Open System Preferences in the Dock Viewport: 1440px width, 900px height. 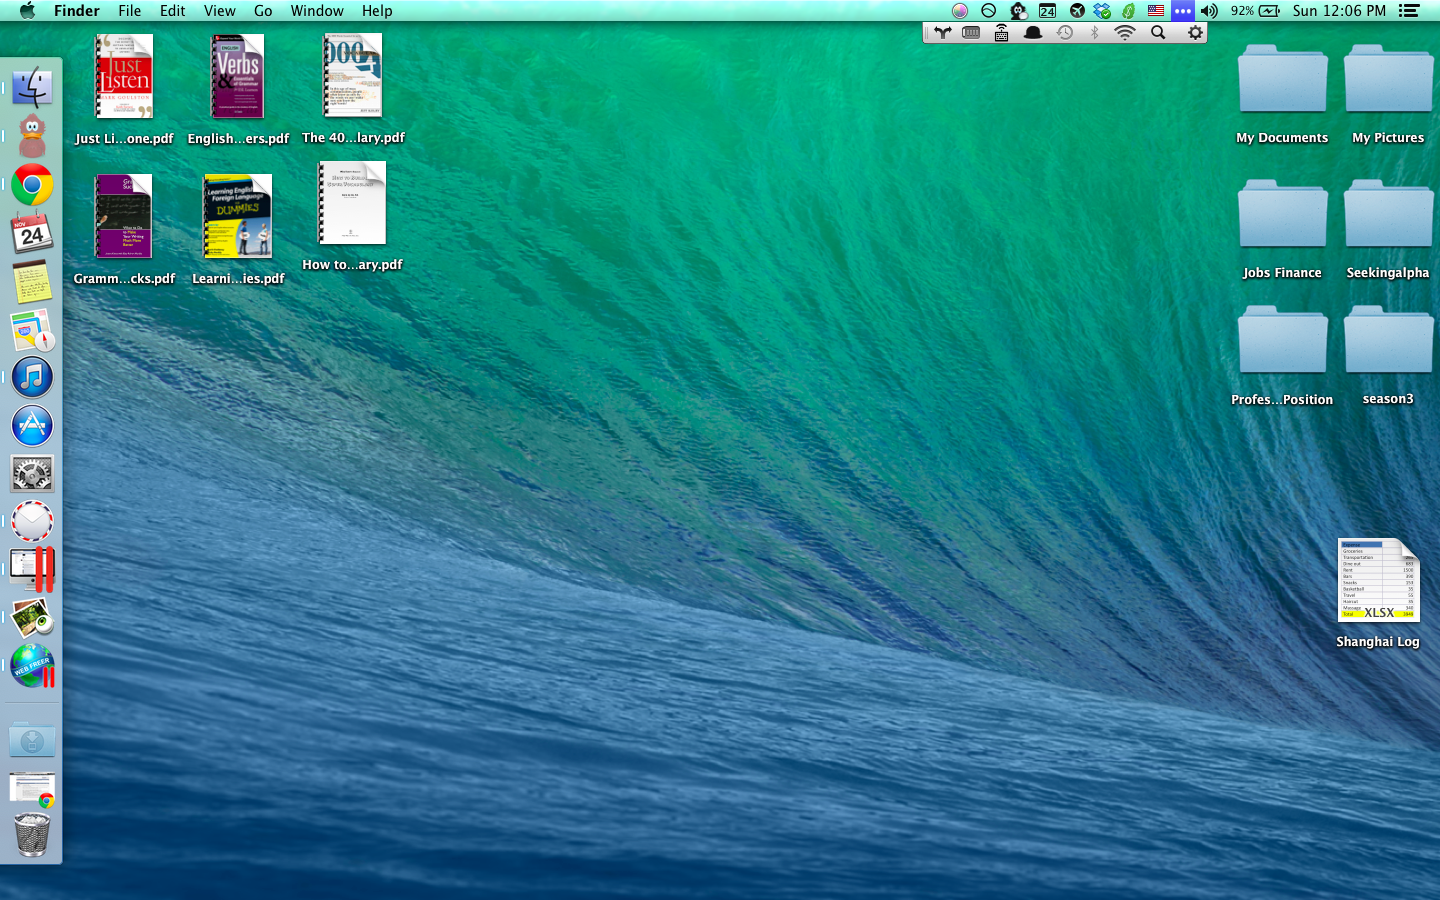click(32, 474)
